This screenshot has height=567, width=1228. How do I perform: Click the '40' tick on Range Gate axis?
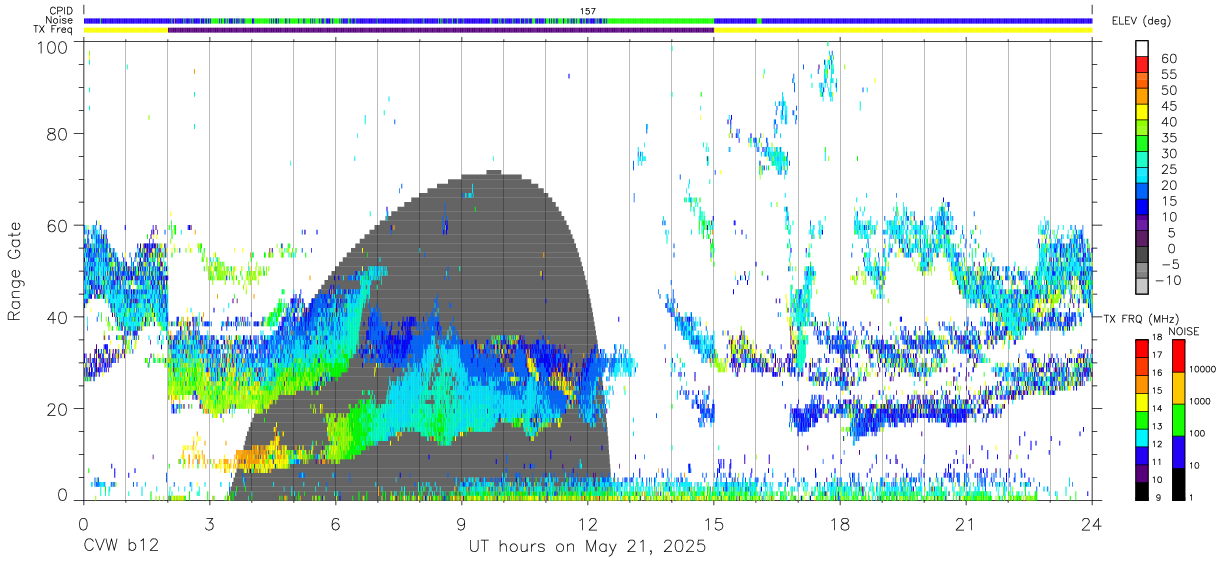tap(56, 316)
